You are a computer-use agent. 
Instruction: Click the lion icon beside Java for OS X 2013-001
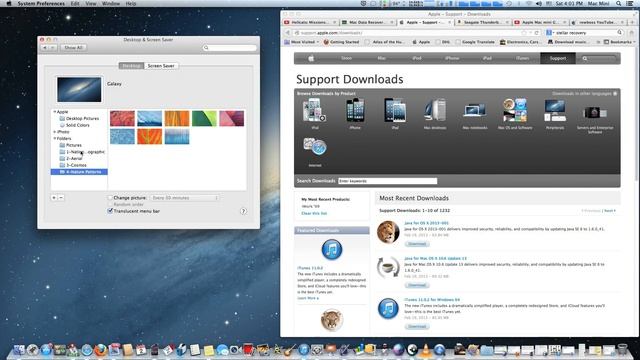click(388, 232)
